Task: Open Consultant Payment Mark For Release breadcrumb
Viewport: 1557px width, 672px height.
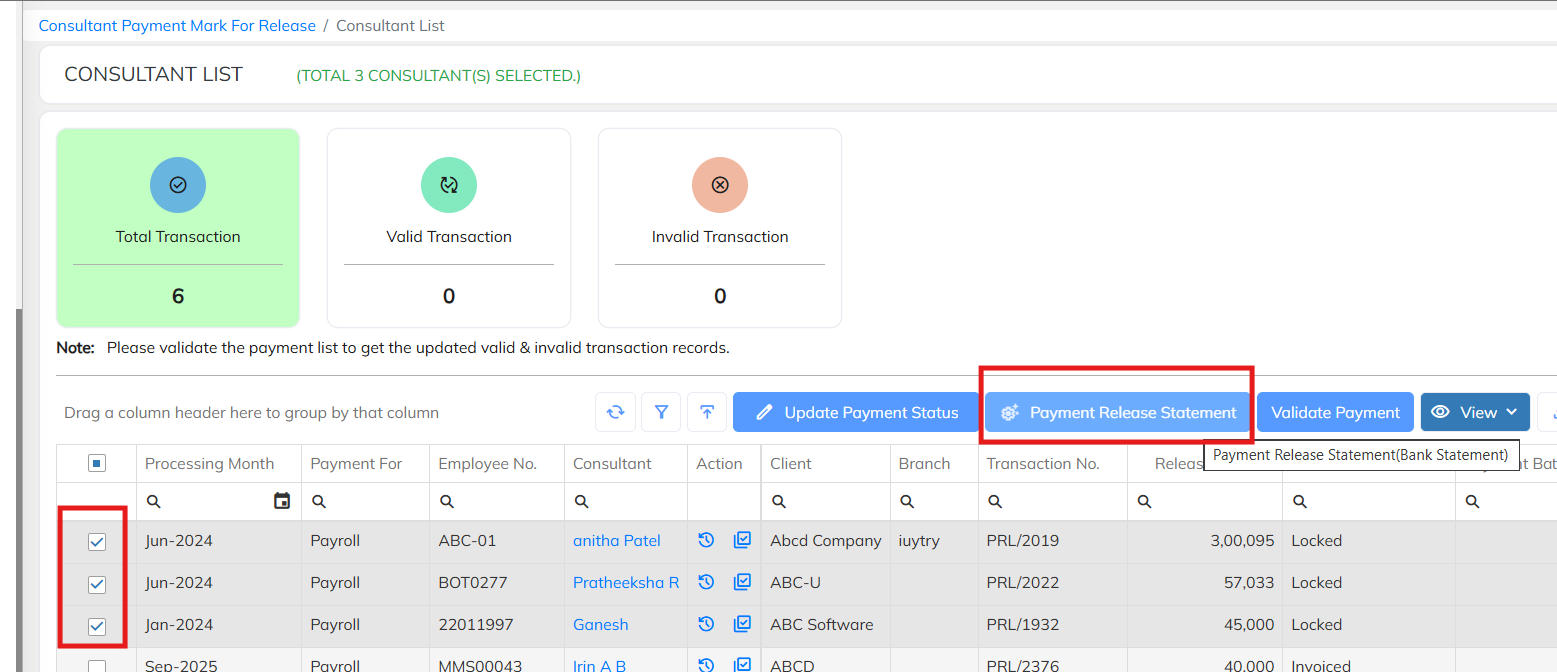Action: click(177, 25)
